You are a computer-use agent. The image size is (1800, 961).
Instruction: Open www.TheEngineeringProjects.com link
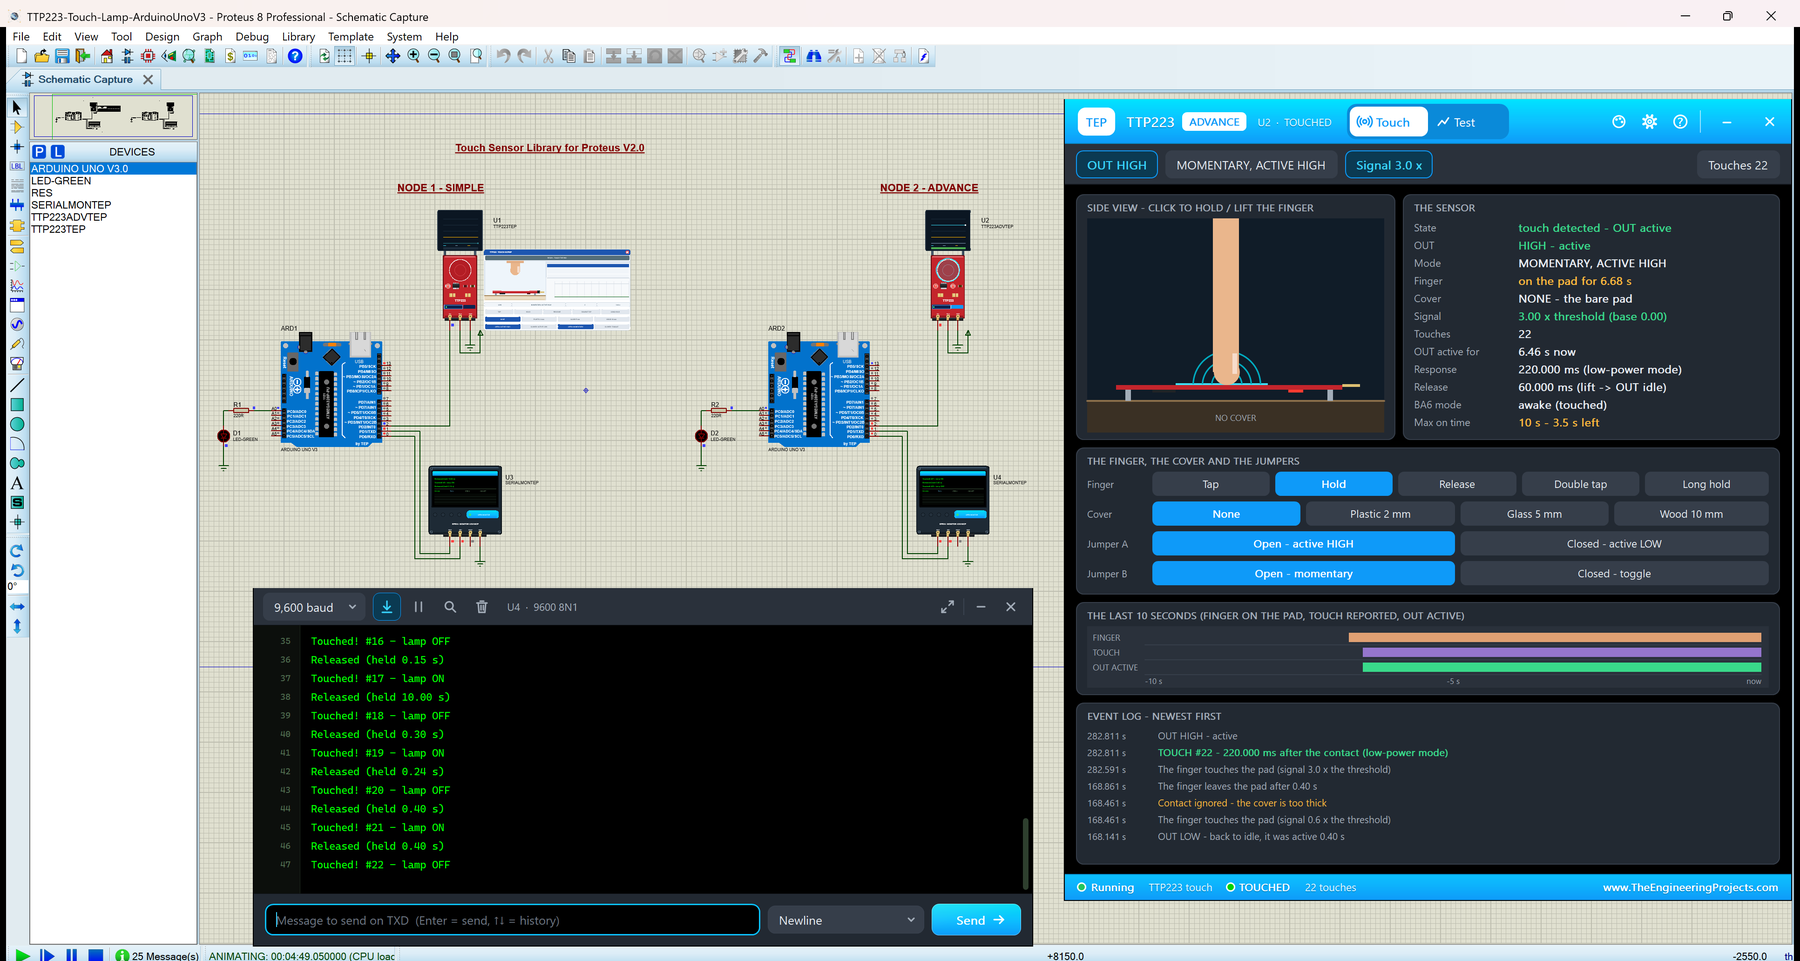pos(1690,887)
